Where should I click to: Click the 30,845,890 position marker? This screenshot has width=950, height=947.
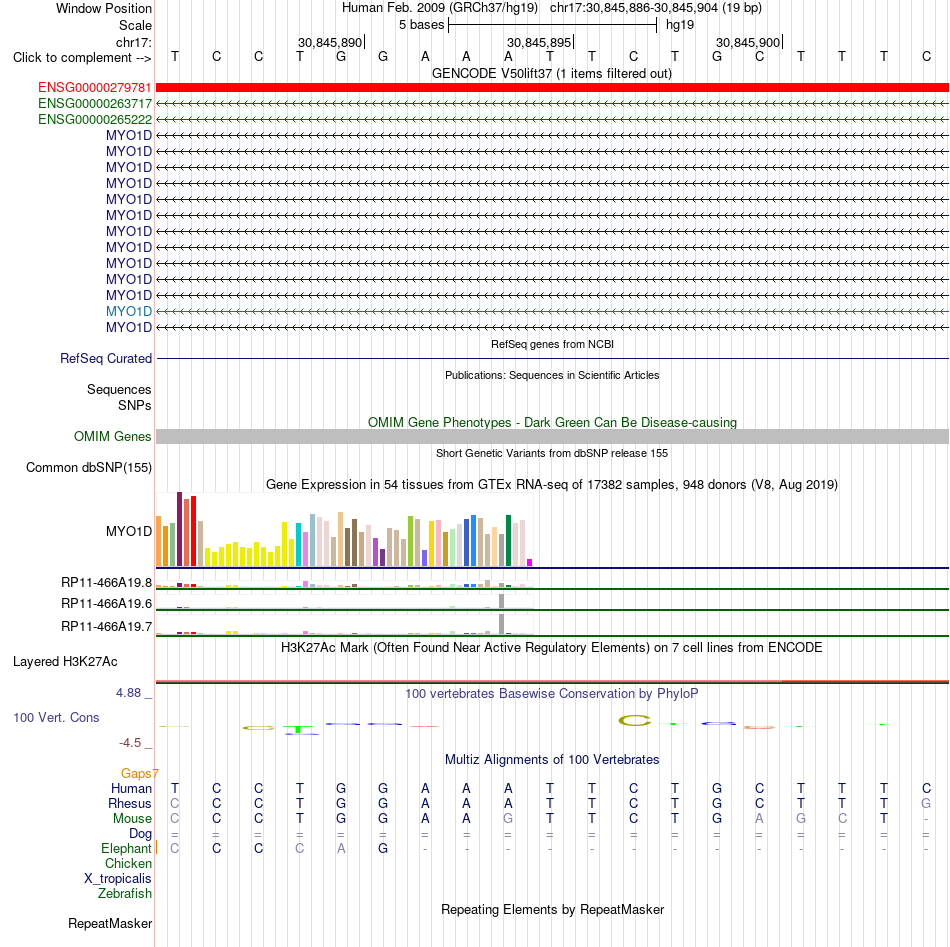[330, 42]
